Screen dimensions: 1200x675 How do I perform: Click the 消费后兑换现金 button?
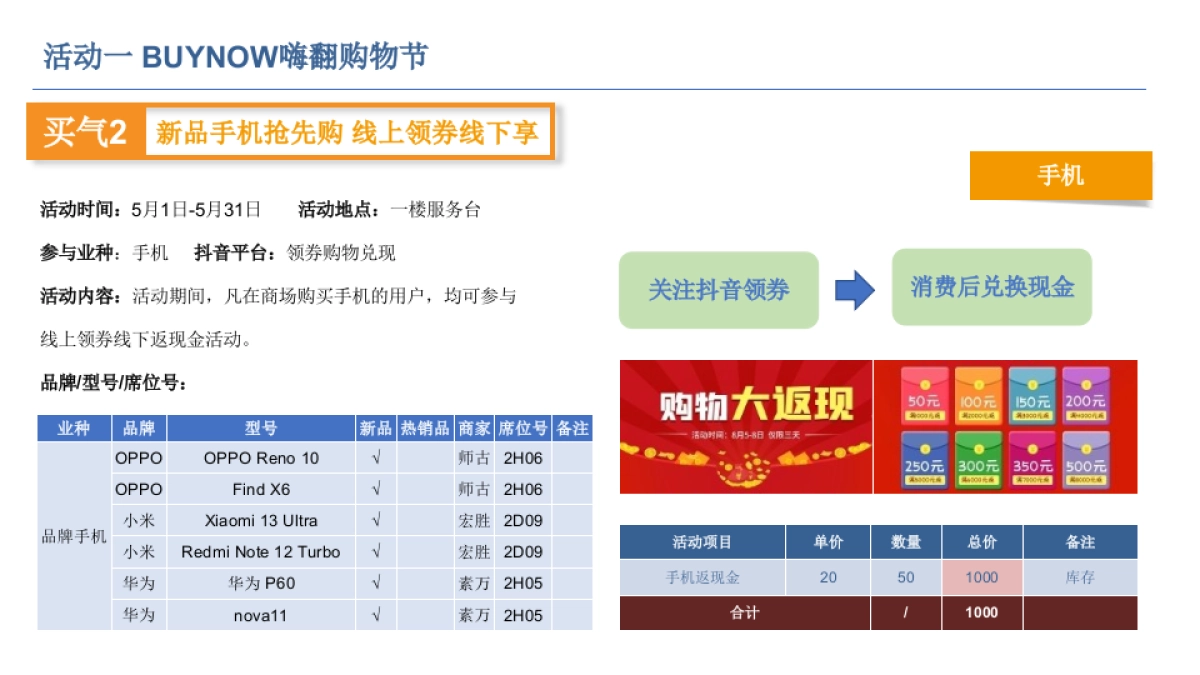click(x=991, y=289)
